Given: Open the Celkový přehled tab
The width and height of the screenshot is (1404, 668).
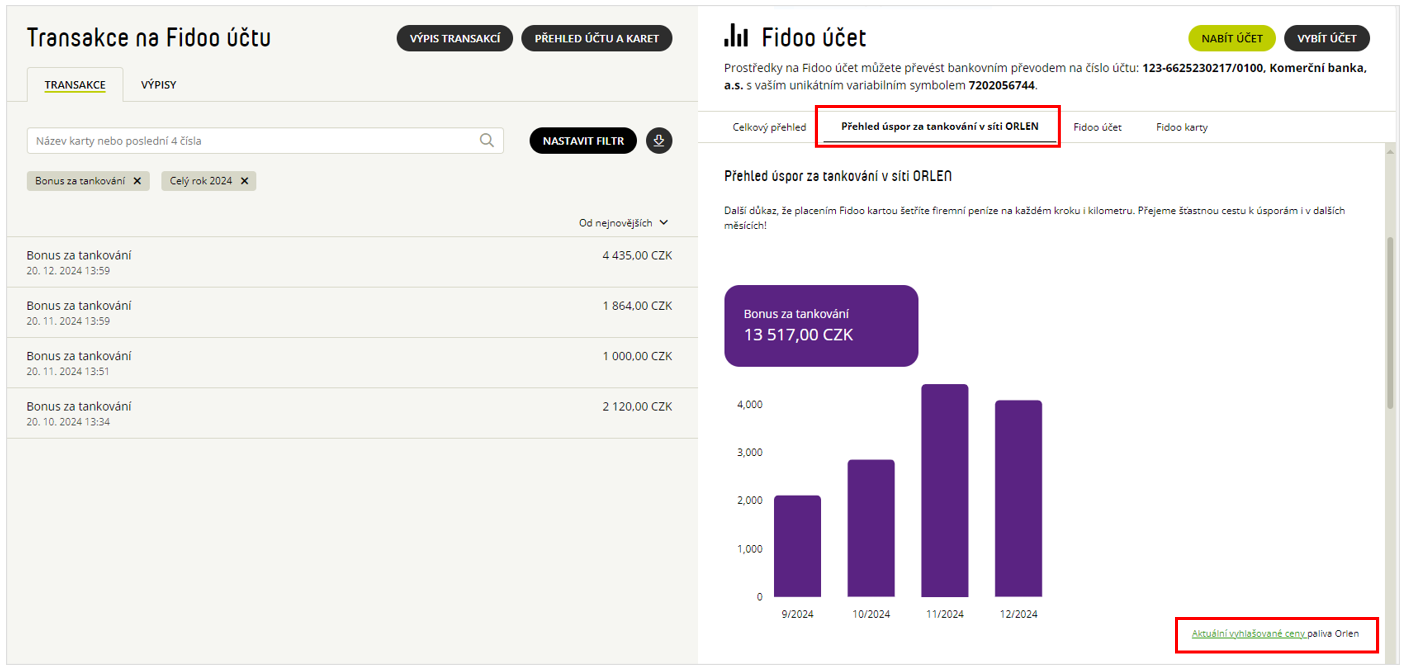Looking at the screenshot, I should coord(769,128).
